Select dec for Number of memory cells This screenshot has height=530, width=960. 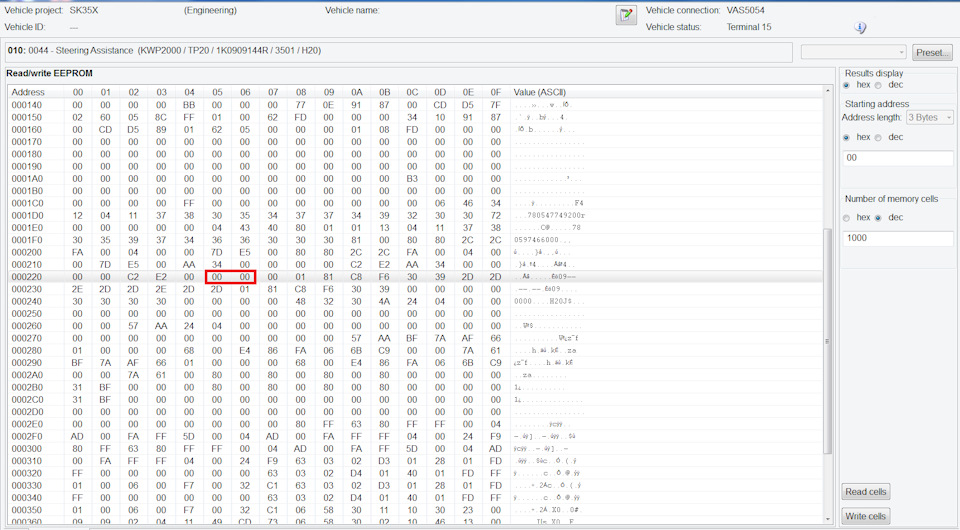[x=879, y=218]
